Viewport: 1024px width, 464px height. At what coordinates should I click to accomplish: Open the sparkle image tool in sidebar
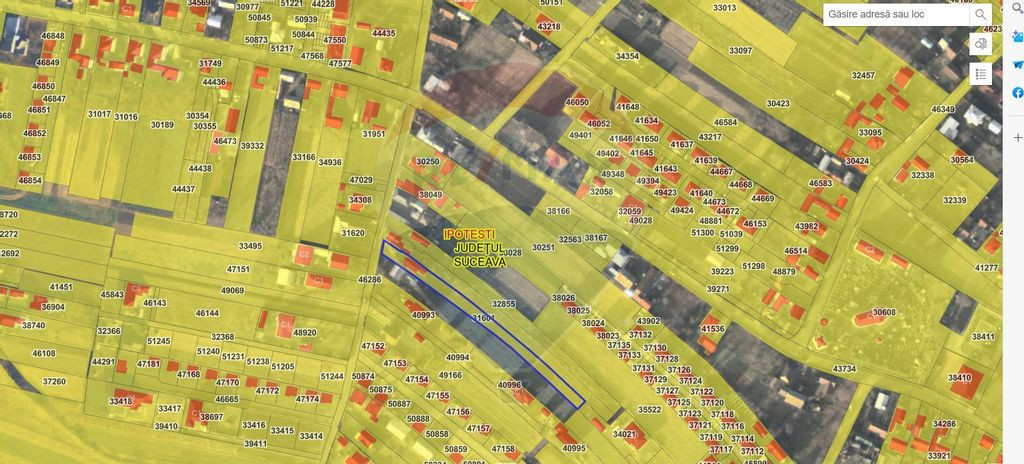1017,37
